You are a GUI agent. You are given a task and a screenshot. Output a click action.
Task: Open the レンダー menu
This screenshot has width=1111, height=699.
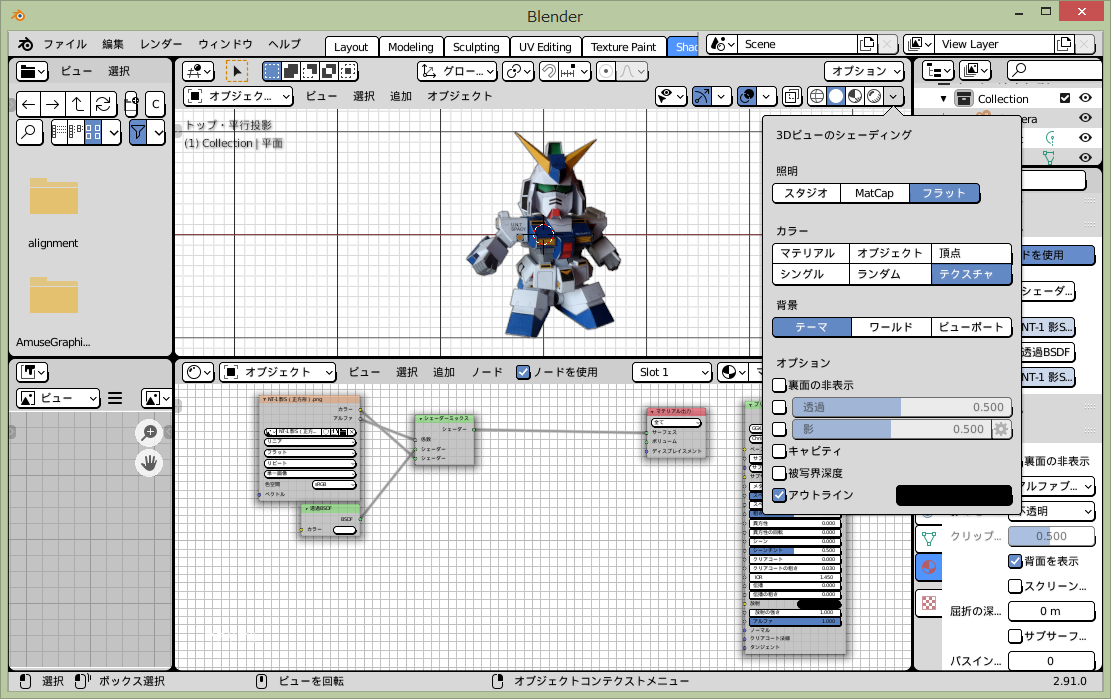pos(161,45)
